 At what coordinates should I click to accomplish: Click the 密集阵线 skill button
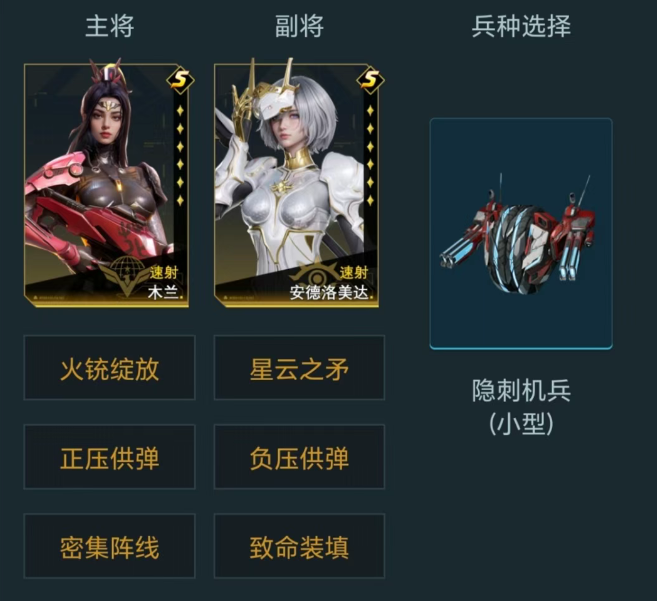pos(109,546)
